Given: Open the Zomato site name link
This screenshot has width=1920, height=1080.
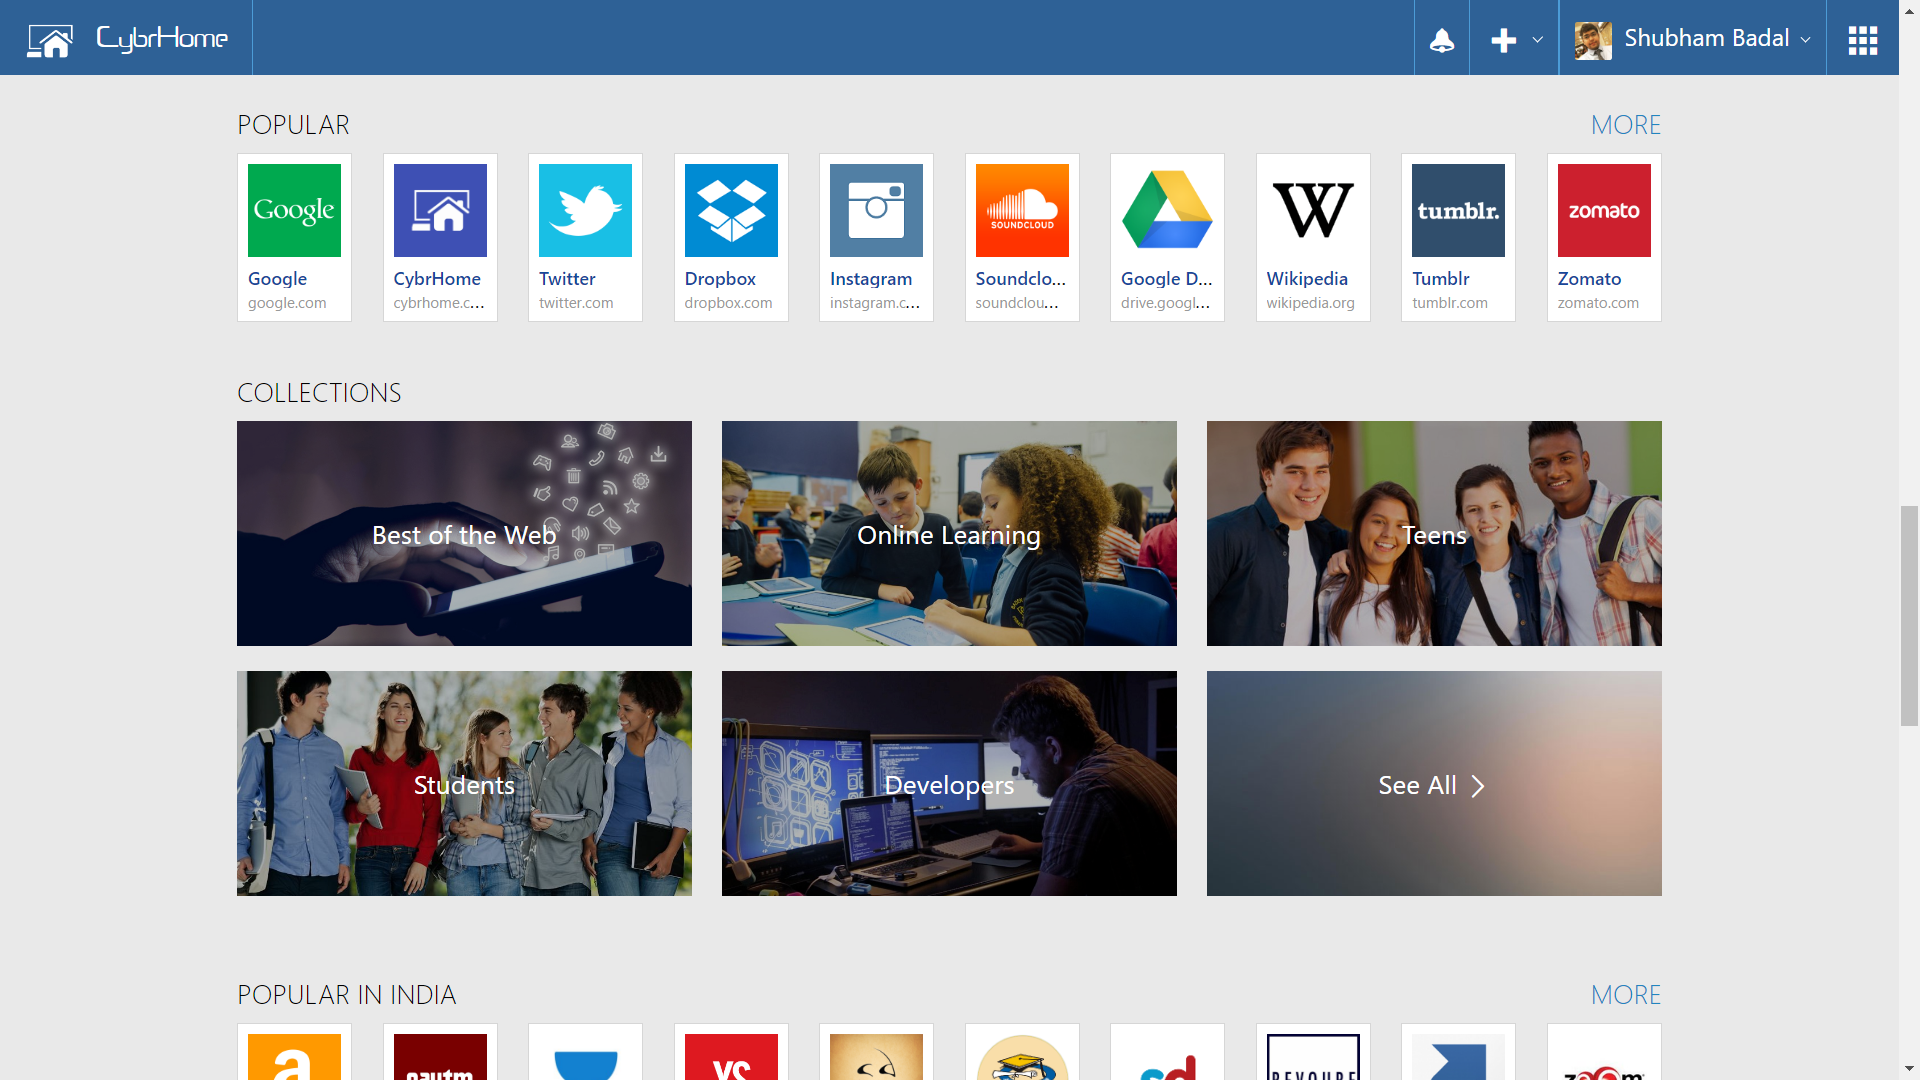Looking at the screenshot, I should click(1589, 279).
